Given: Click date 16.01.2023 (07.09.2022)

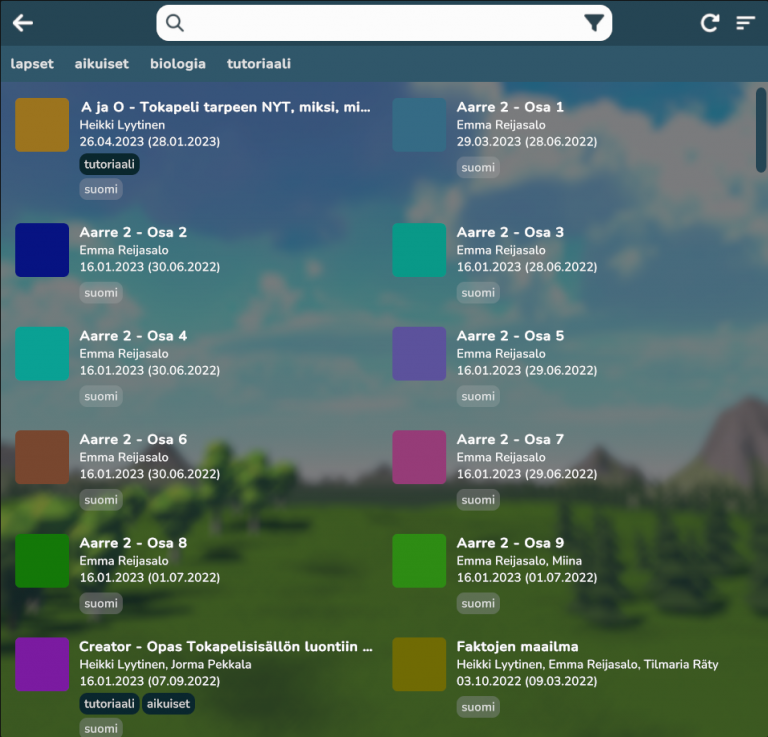Looking at the screenshot, I should [x=150, y=681].
